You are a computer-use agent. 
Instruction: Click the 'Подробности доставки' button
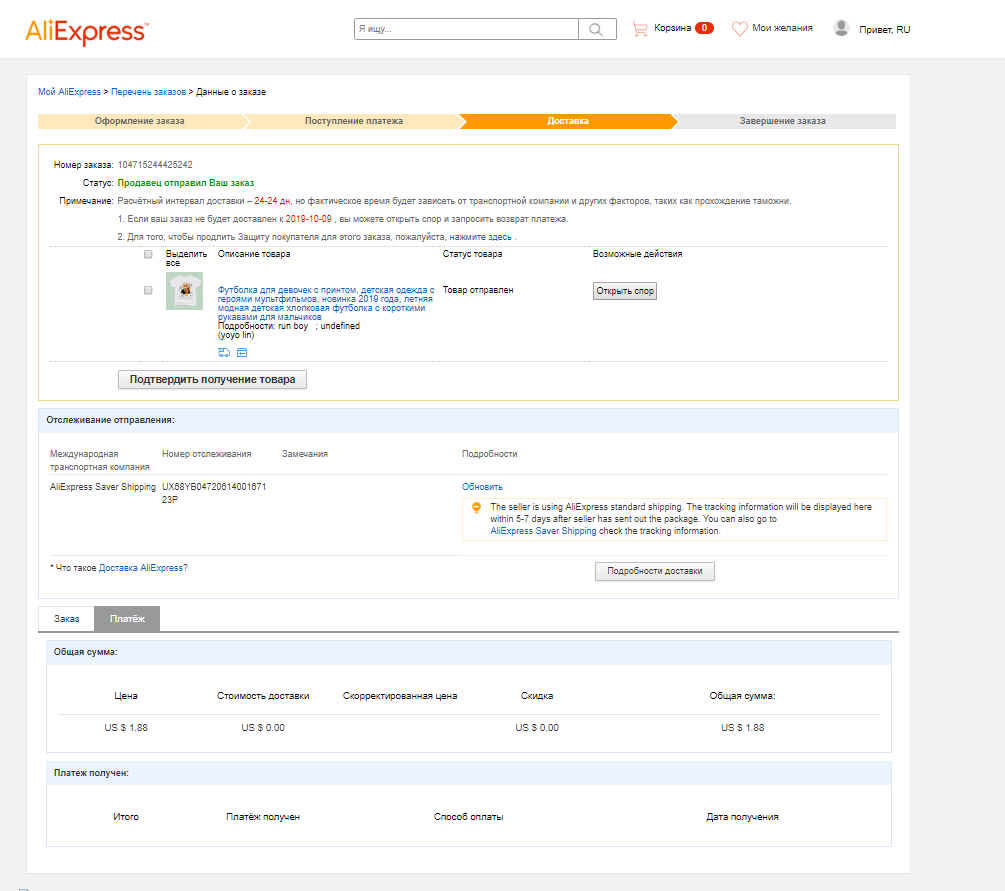click(654, 571)
